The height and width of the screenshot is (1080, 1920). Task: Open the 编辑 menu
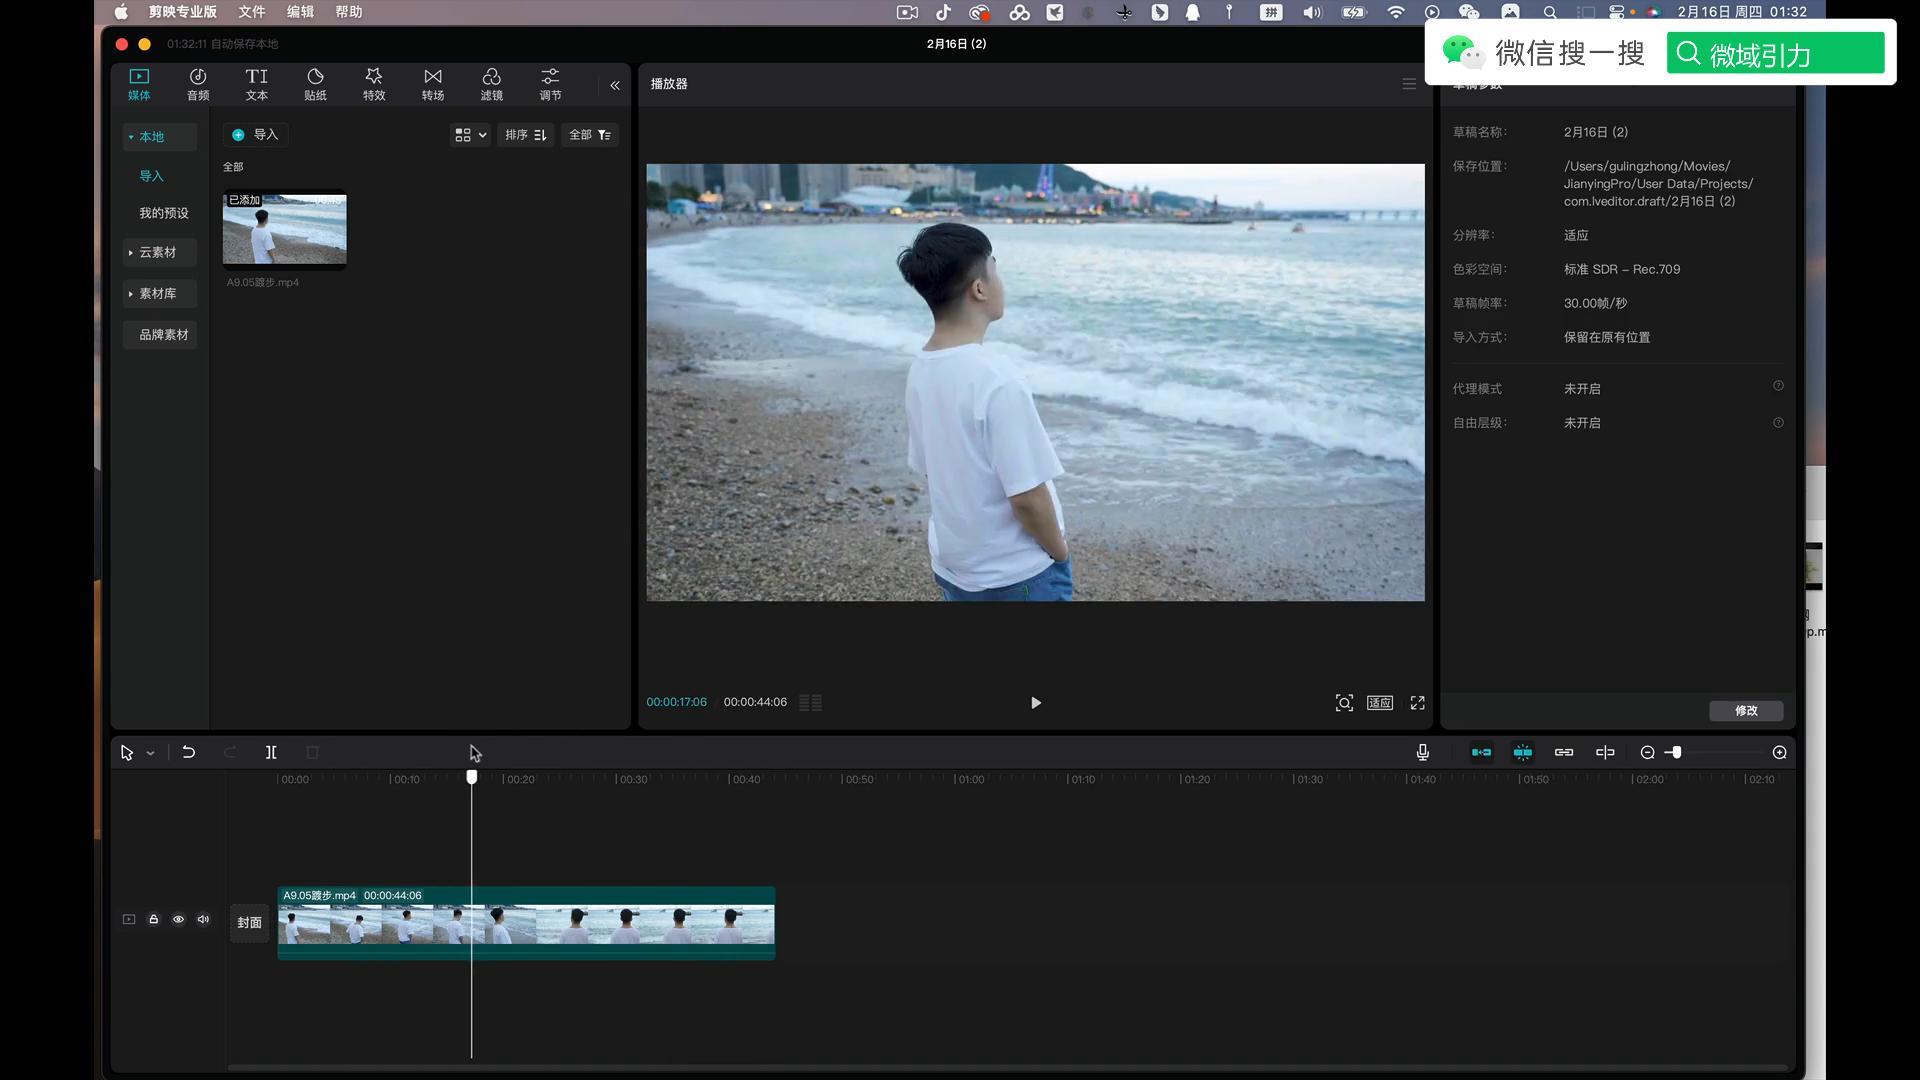(300, 12)
